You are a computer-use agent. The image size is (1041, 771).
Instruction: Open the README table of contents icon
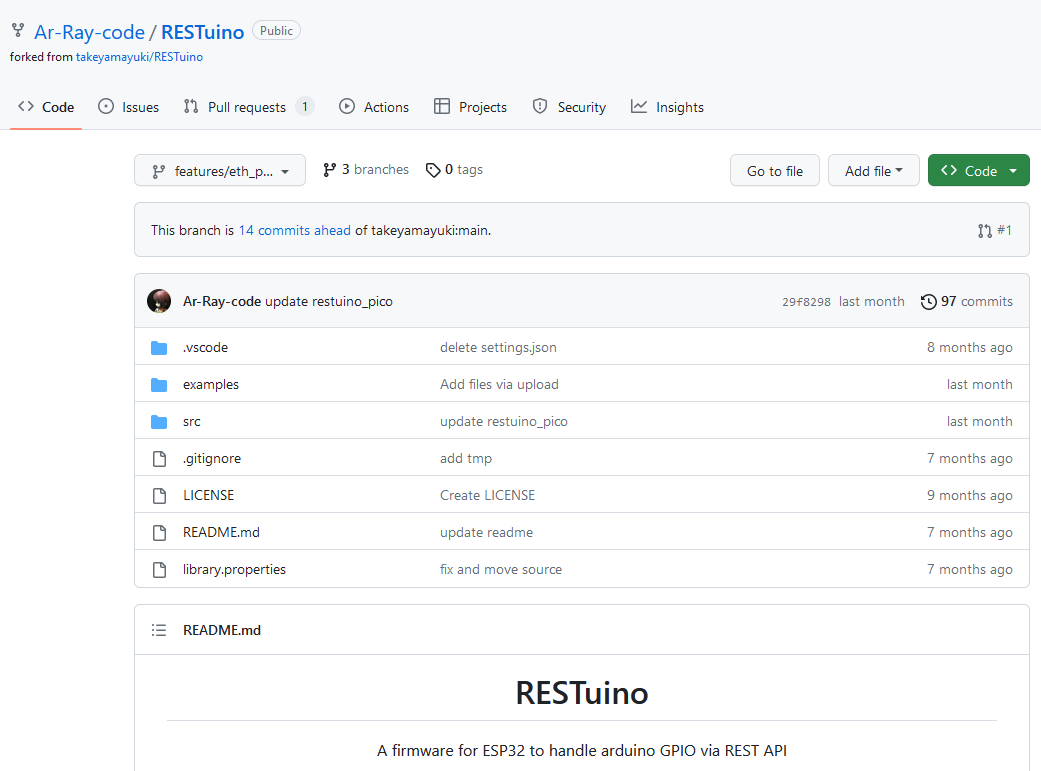[x=159, y=630]
